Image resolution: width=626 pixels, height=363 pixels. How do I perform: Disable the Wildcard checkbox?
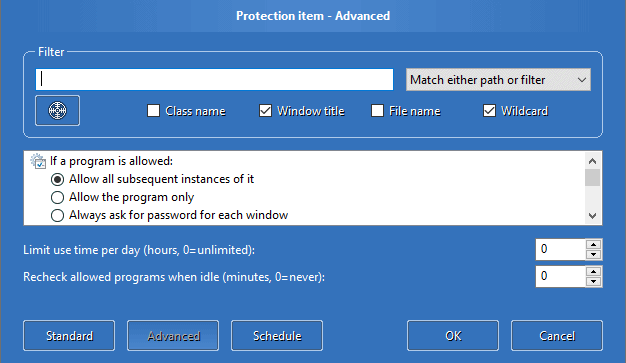489,111
